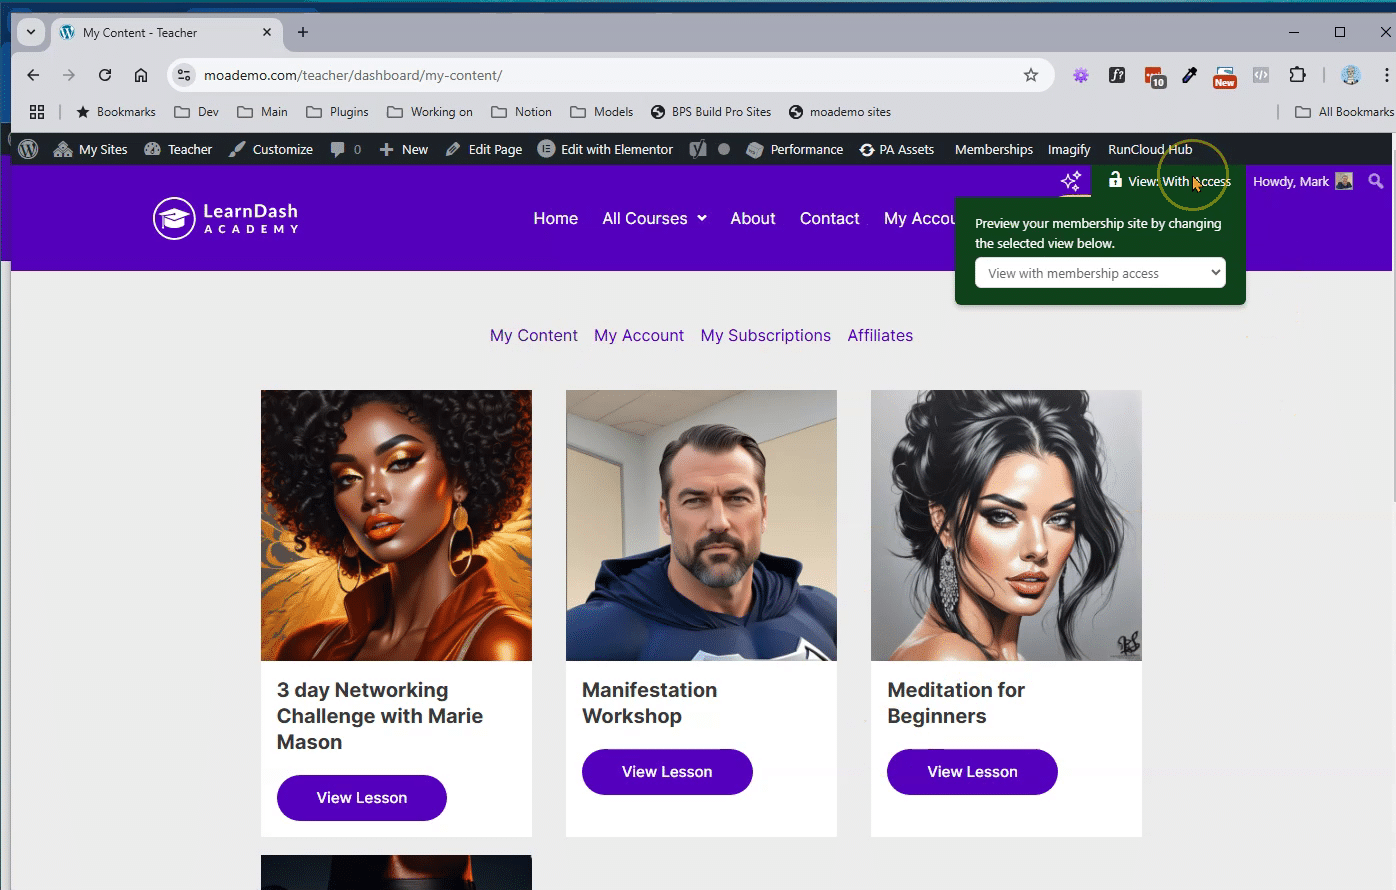Open the Performance menu in admin bar
Image resolution: width=1396 pixels, height=890 pixels.
pos(794,149)
